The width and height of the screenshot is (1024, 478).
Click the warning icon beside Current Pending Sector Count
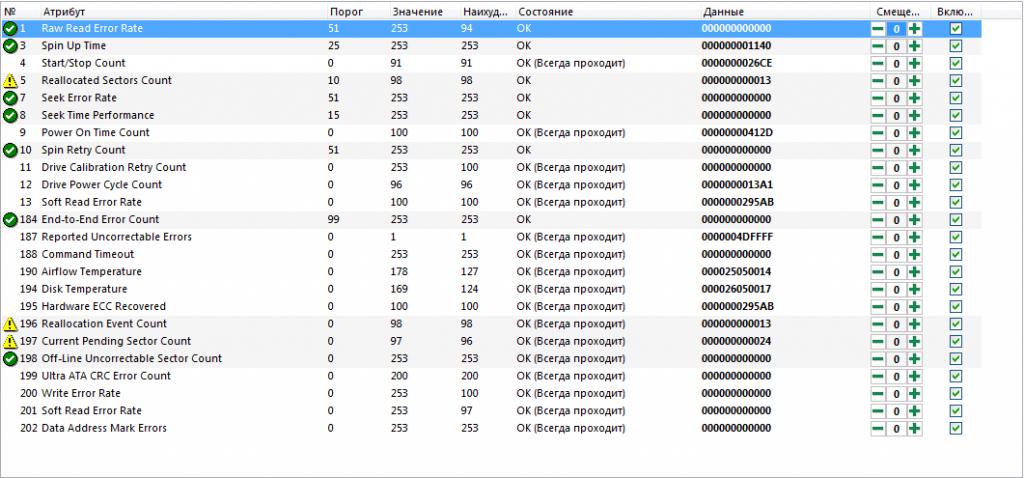pyautogui.click(x=10, y=342)
